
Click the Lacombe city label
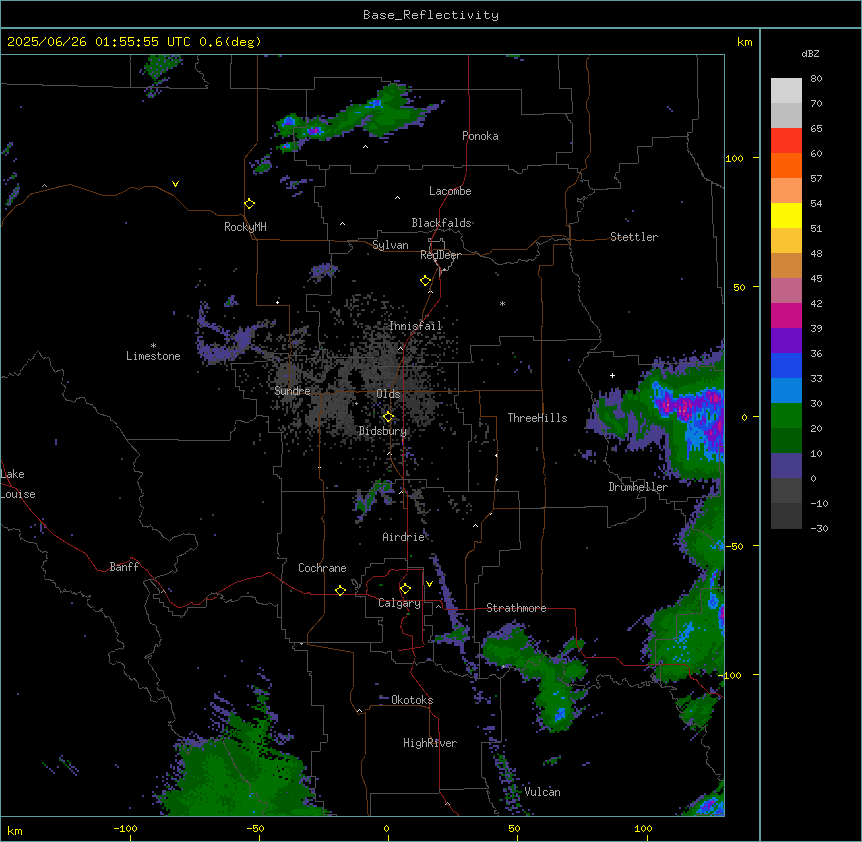pyautogui.click(x=450, y=191)
